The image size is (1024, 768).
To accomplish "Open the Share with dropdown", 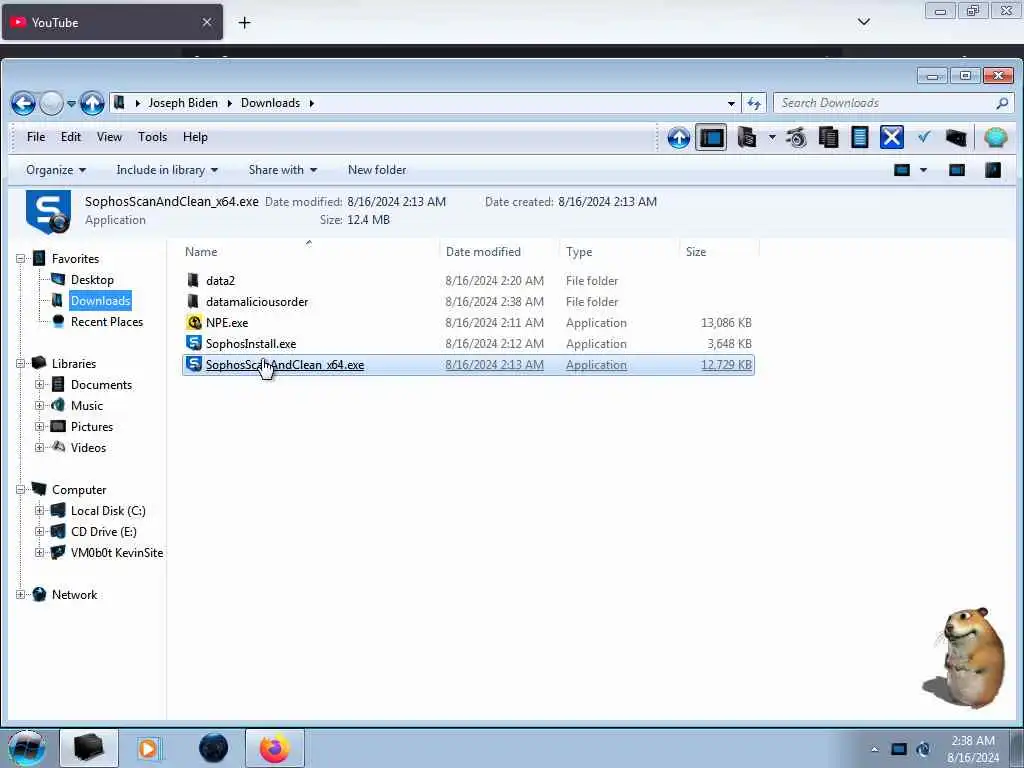I will point(283,170).
